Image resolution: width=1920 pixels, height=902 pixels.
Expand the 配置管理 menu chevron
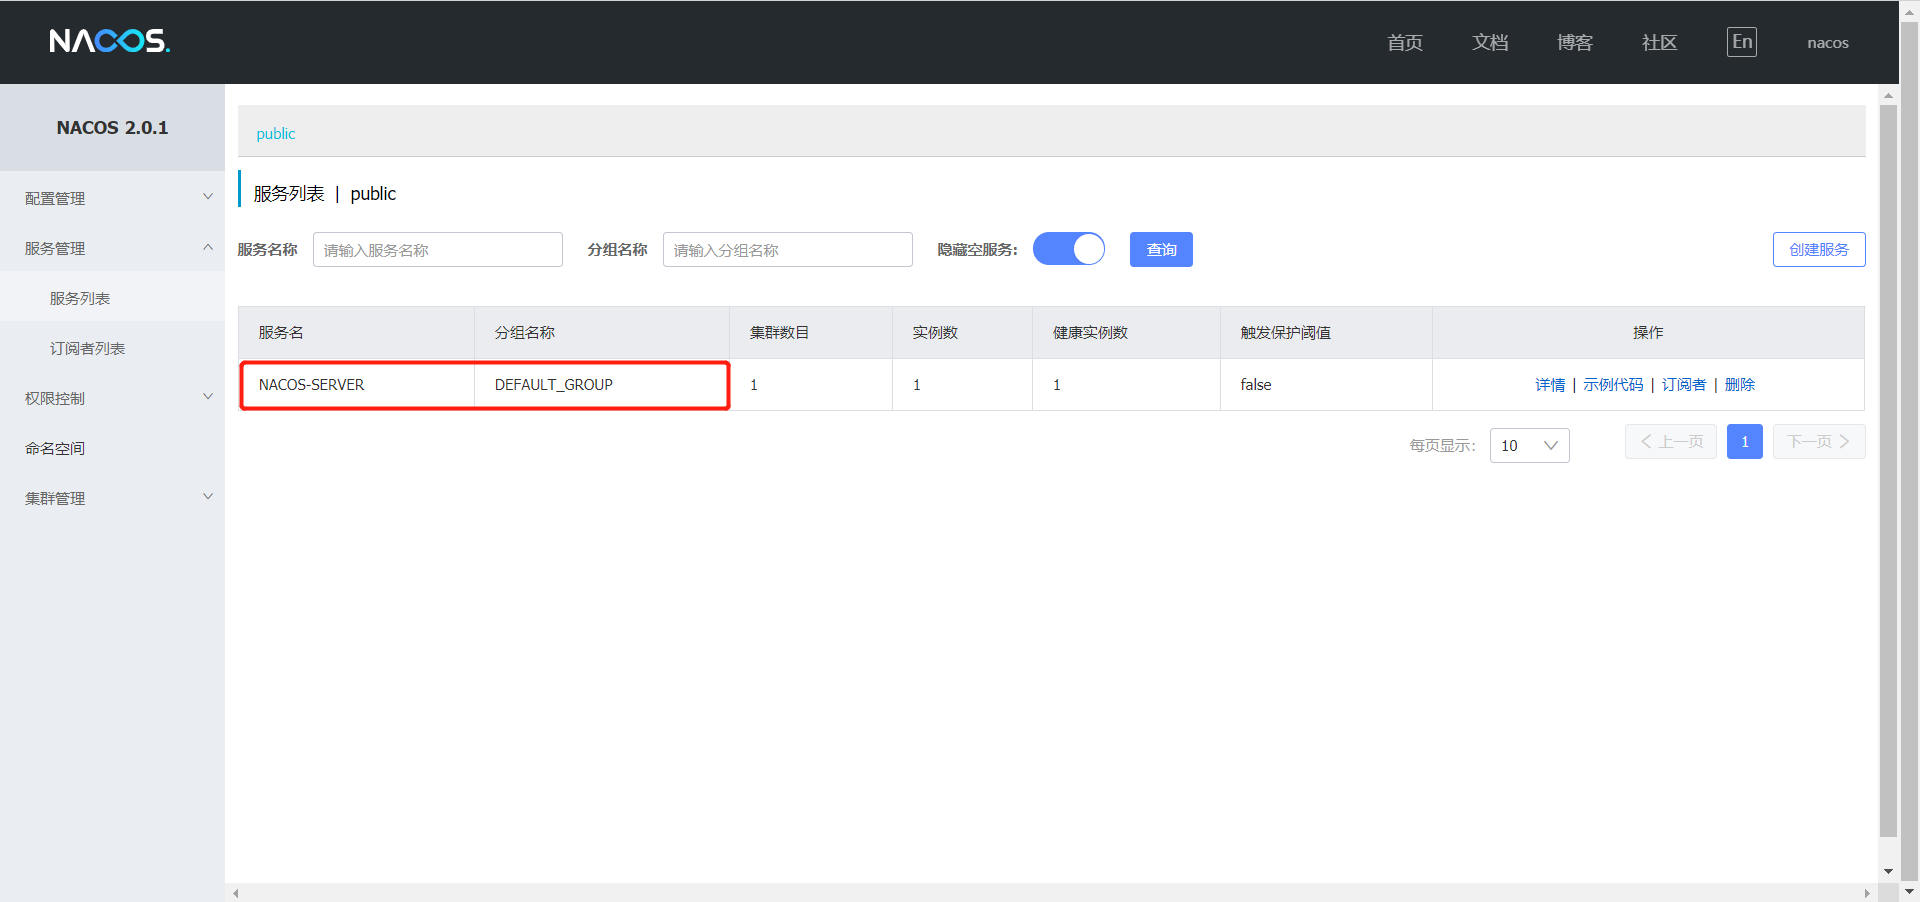(208, 197)
